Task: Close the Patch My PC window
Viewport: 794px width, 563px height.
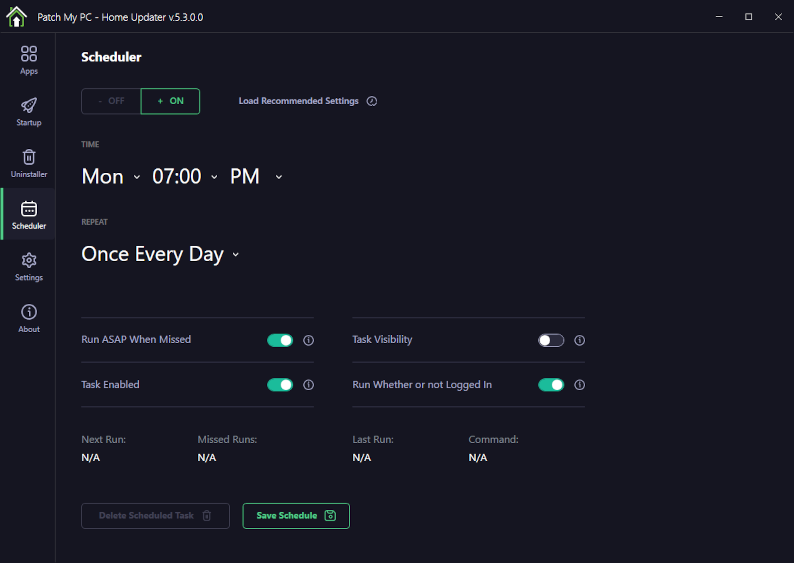Action: click(778, 17)
